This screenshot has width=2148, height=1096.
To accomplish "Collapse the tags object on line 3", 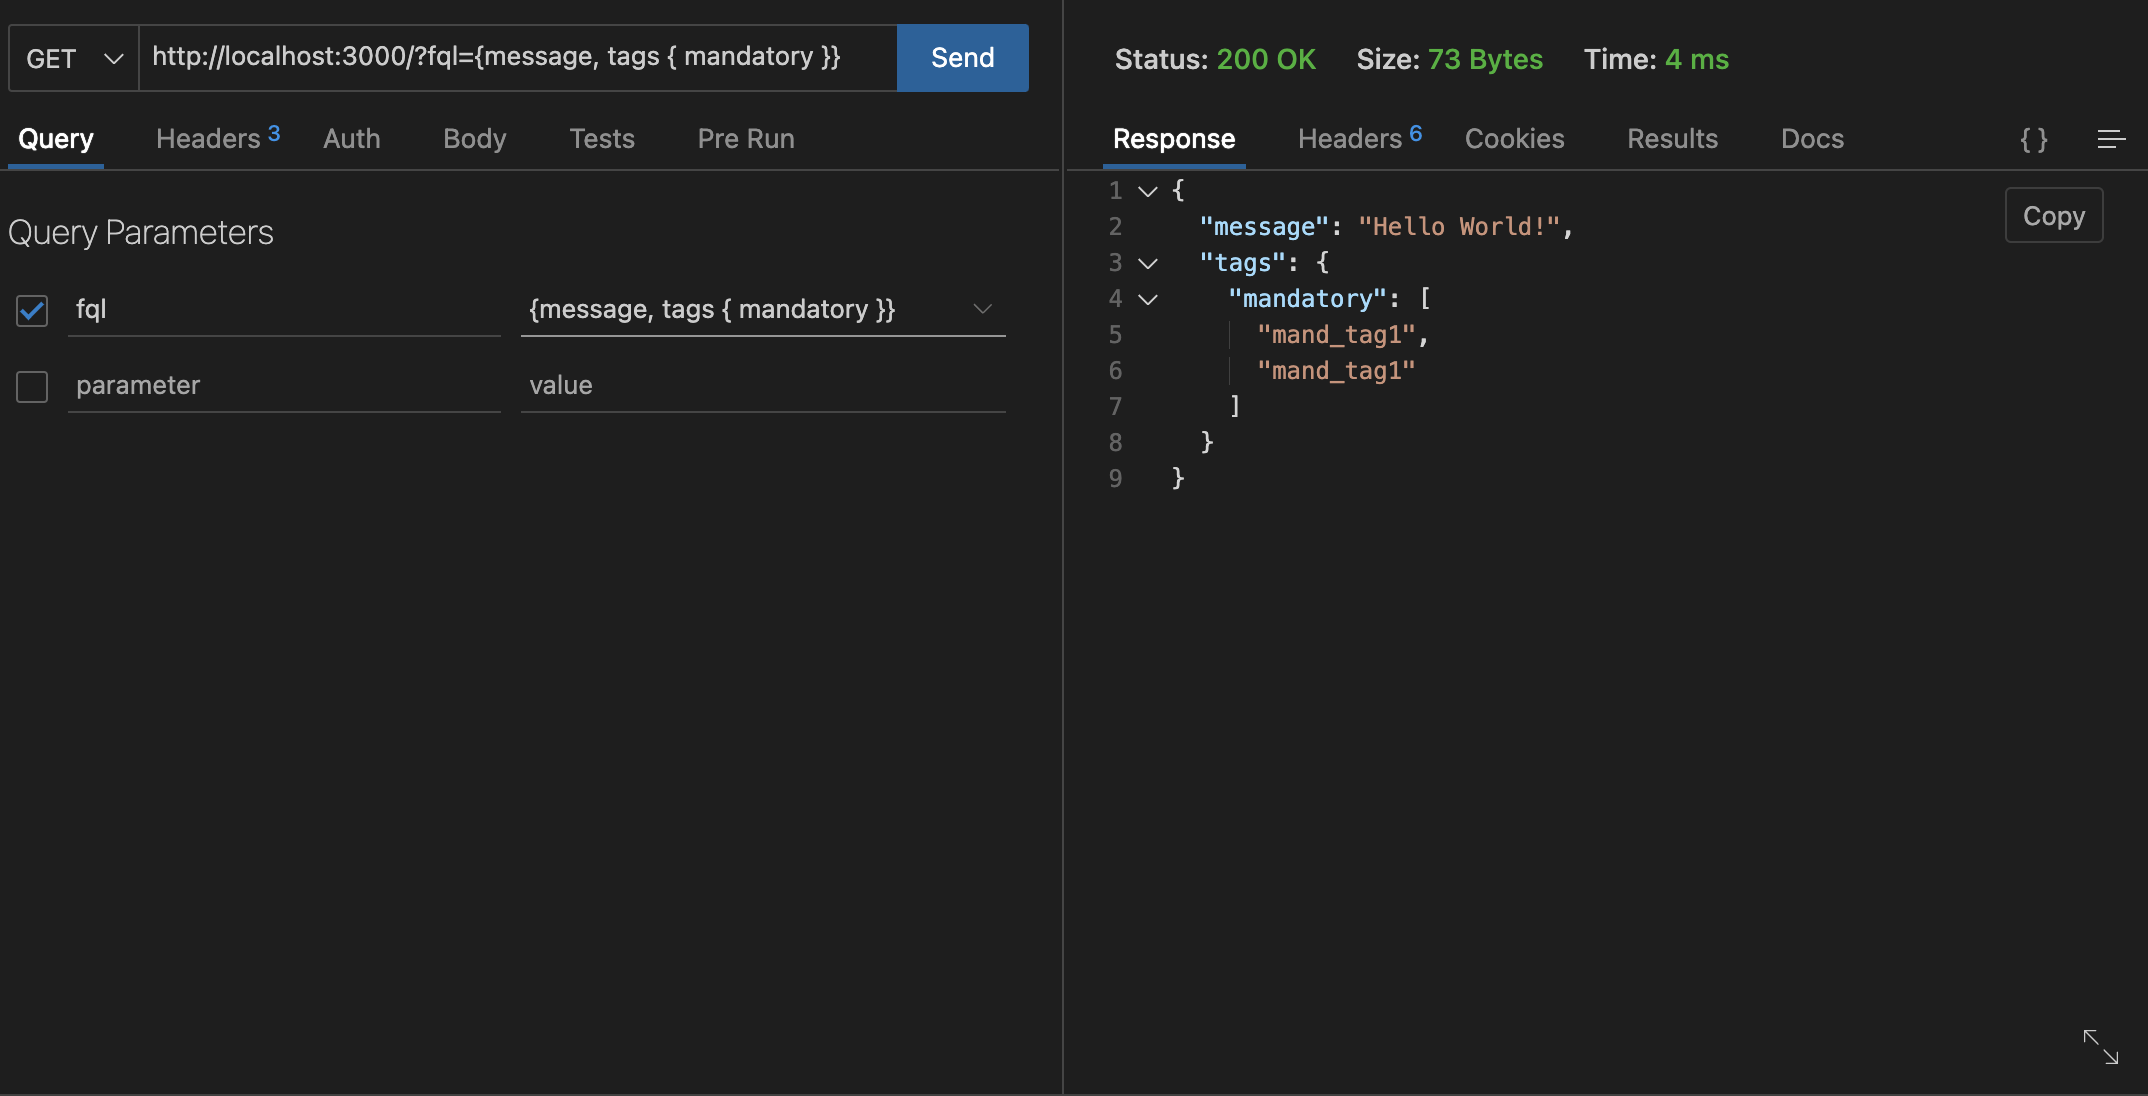I will 1148,263.
